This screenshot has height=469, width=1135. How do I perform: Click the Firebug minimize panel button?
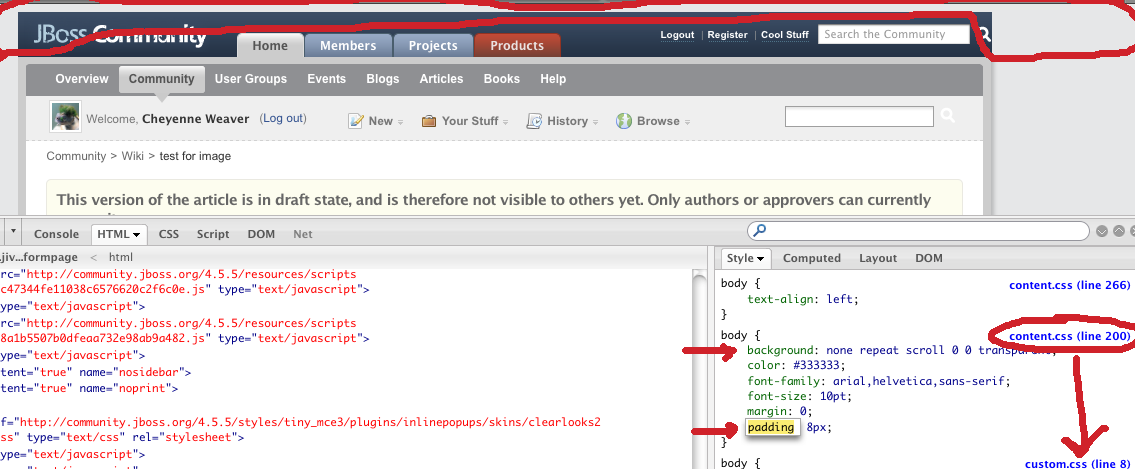coord(1102,230)
